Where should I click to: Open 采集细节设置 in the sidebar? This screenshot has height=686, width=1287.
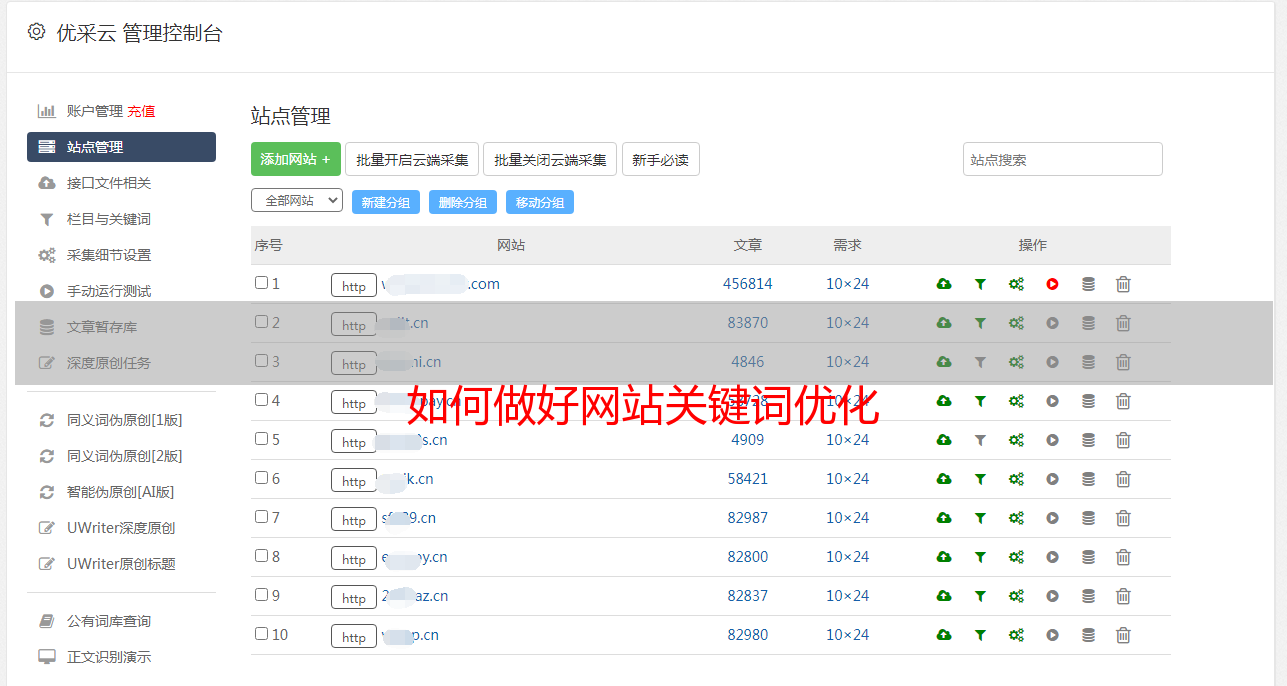pyautogui.click(x=108, y=255)
